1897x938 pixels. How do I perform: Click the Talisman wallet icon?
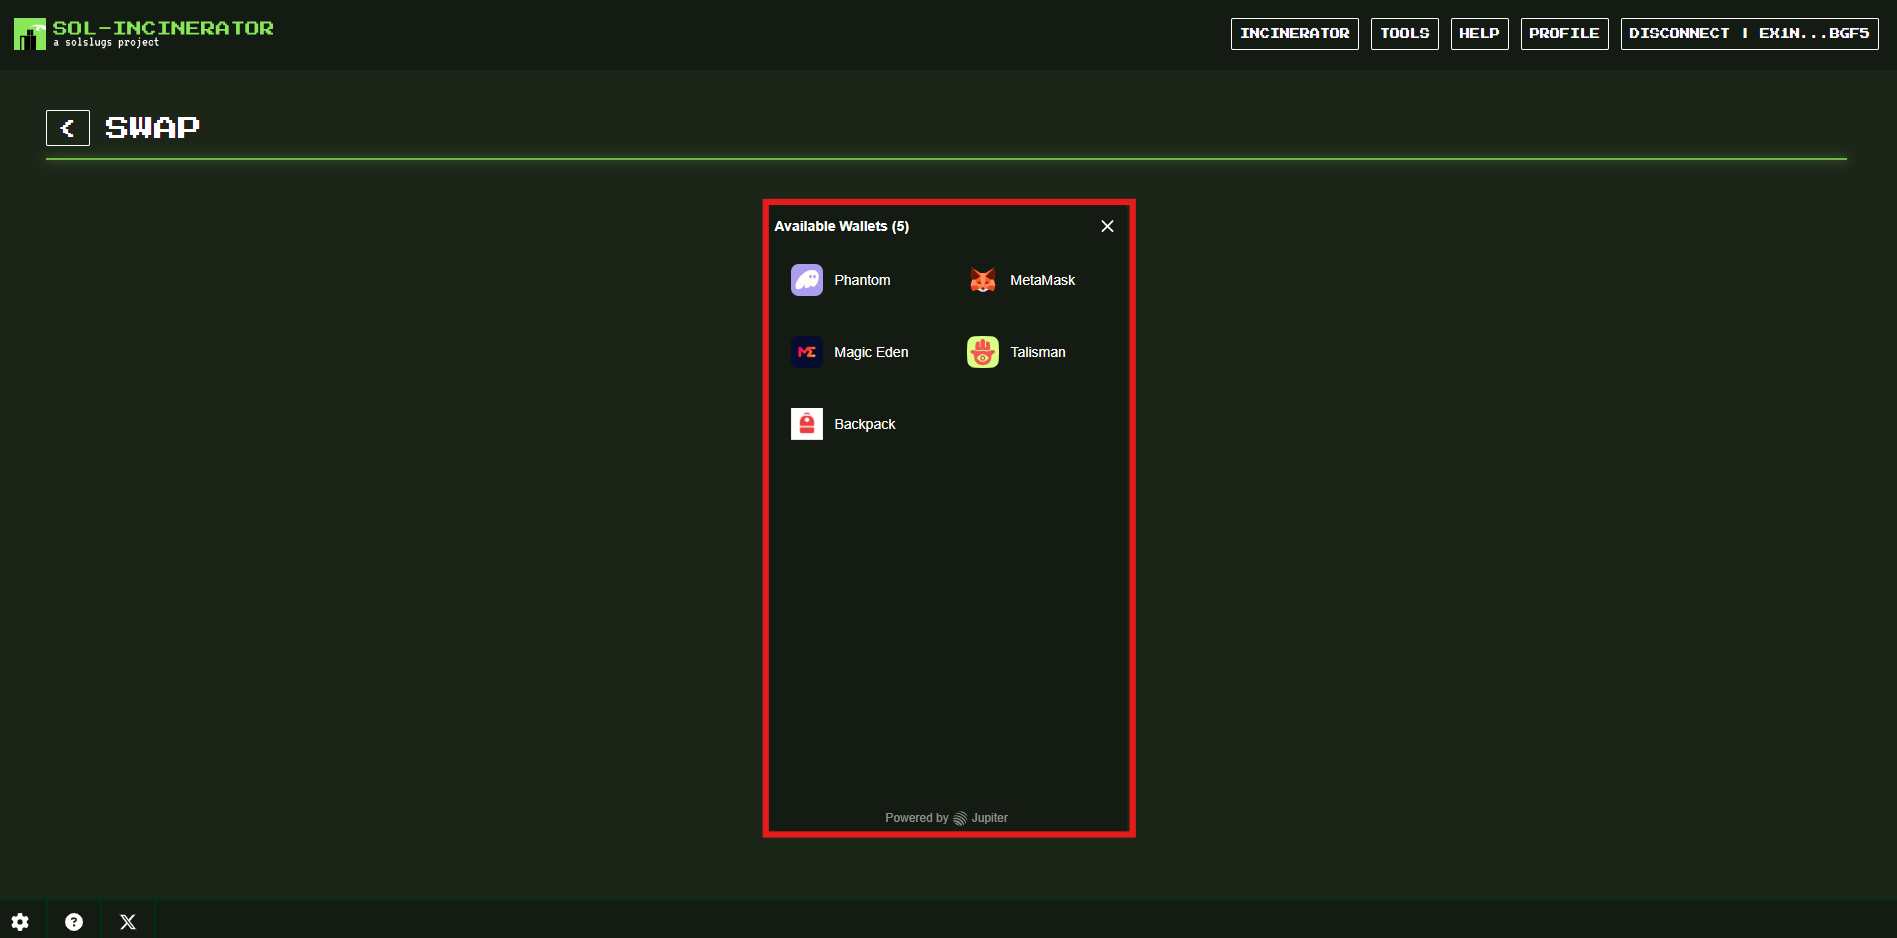tap(982, 352)
